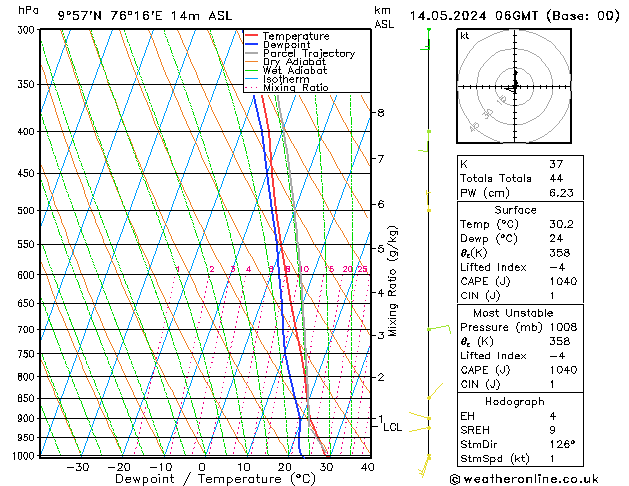Screen dimensions: 629x486
Task: Select the 'Parcel Trajectory' legend label
Action: [x=309, y=53]
